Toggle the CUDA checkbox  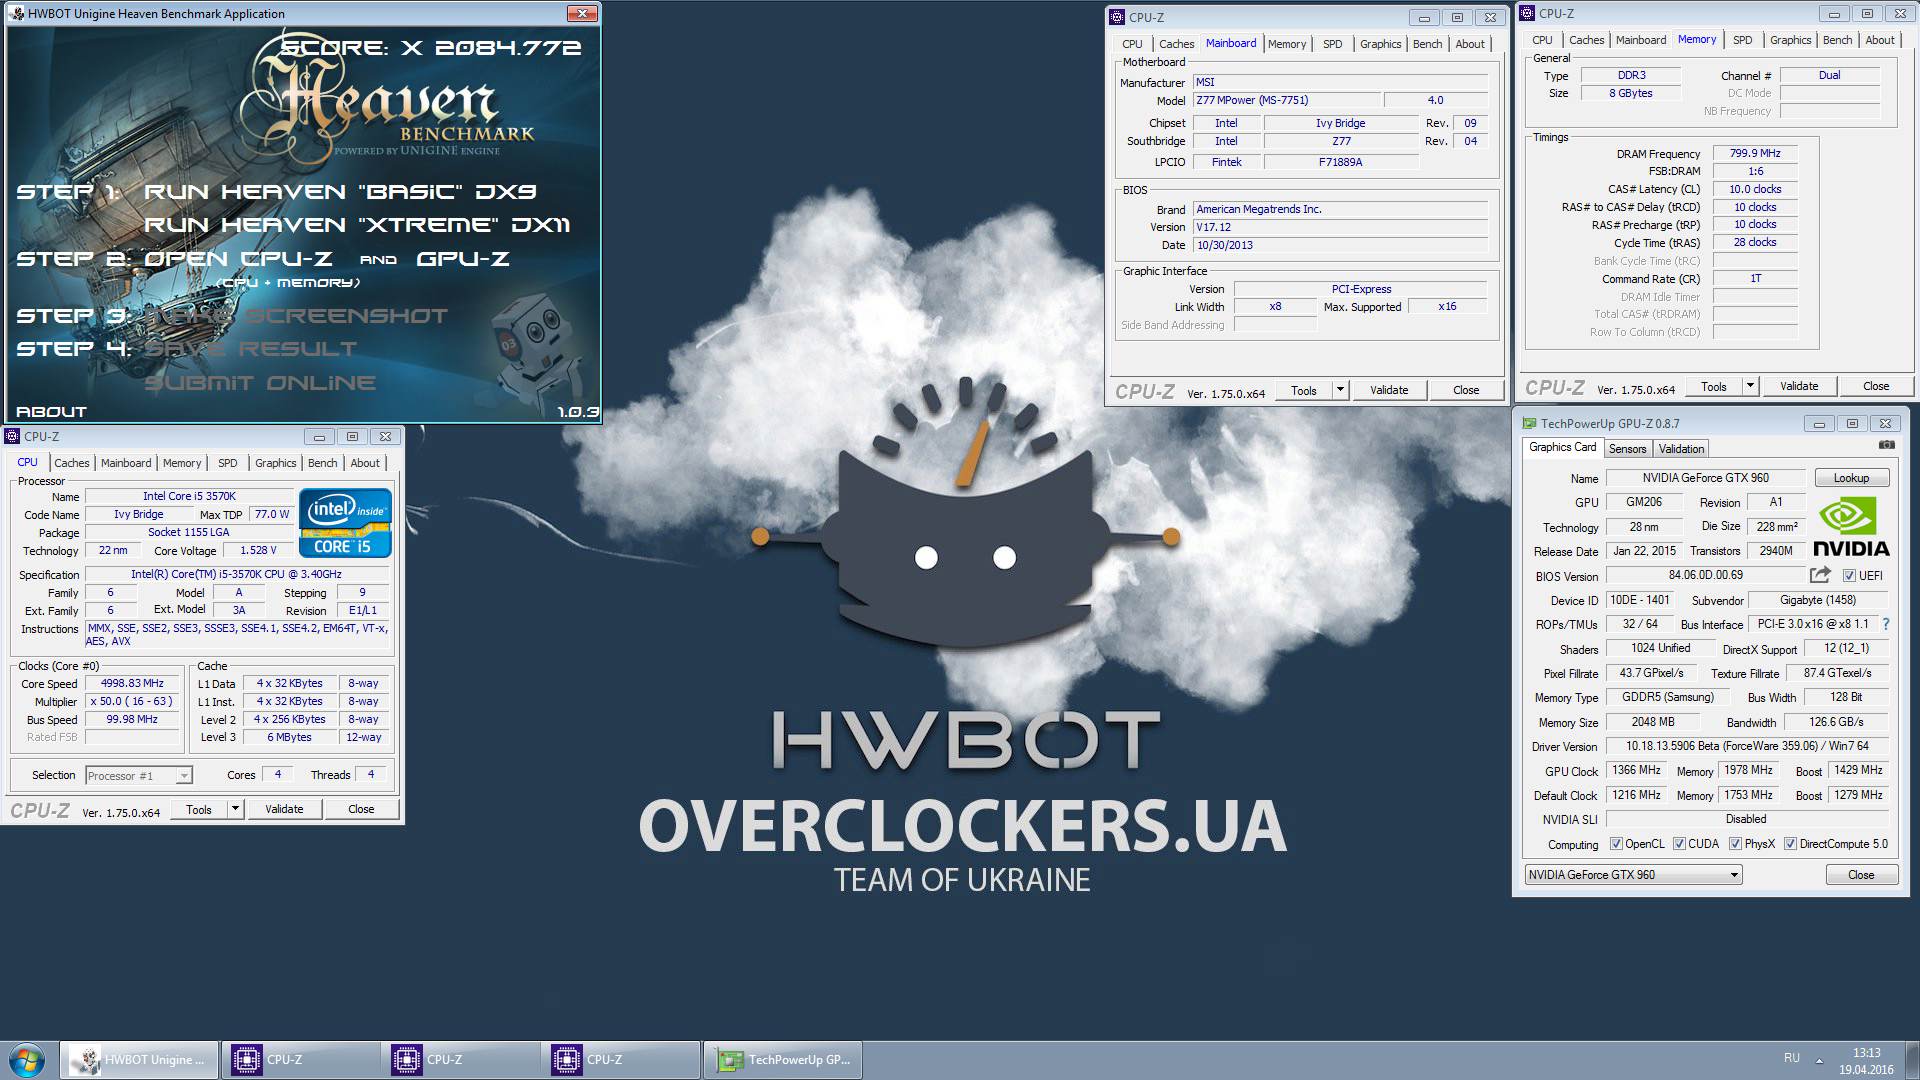1679,844
